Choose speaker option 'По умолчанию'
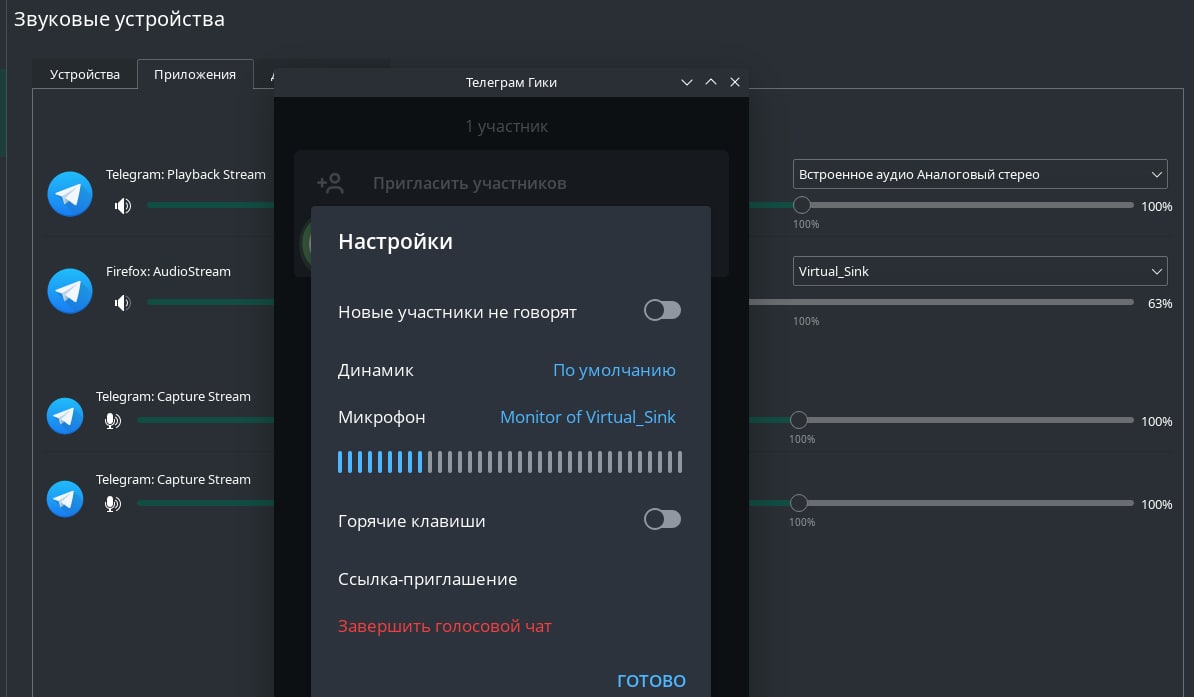 point(614,370)
